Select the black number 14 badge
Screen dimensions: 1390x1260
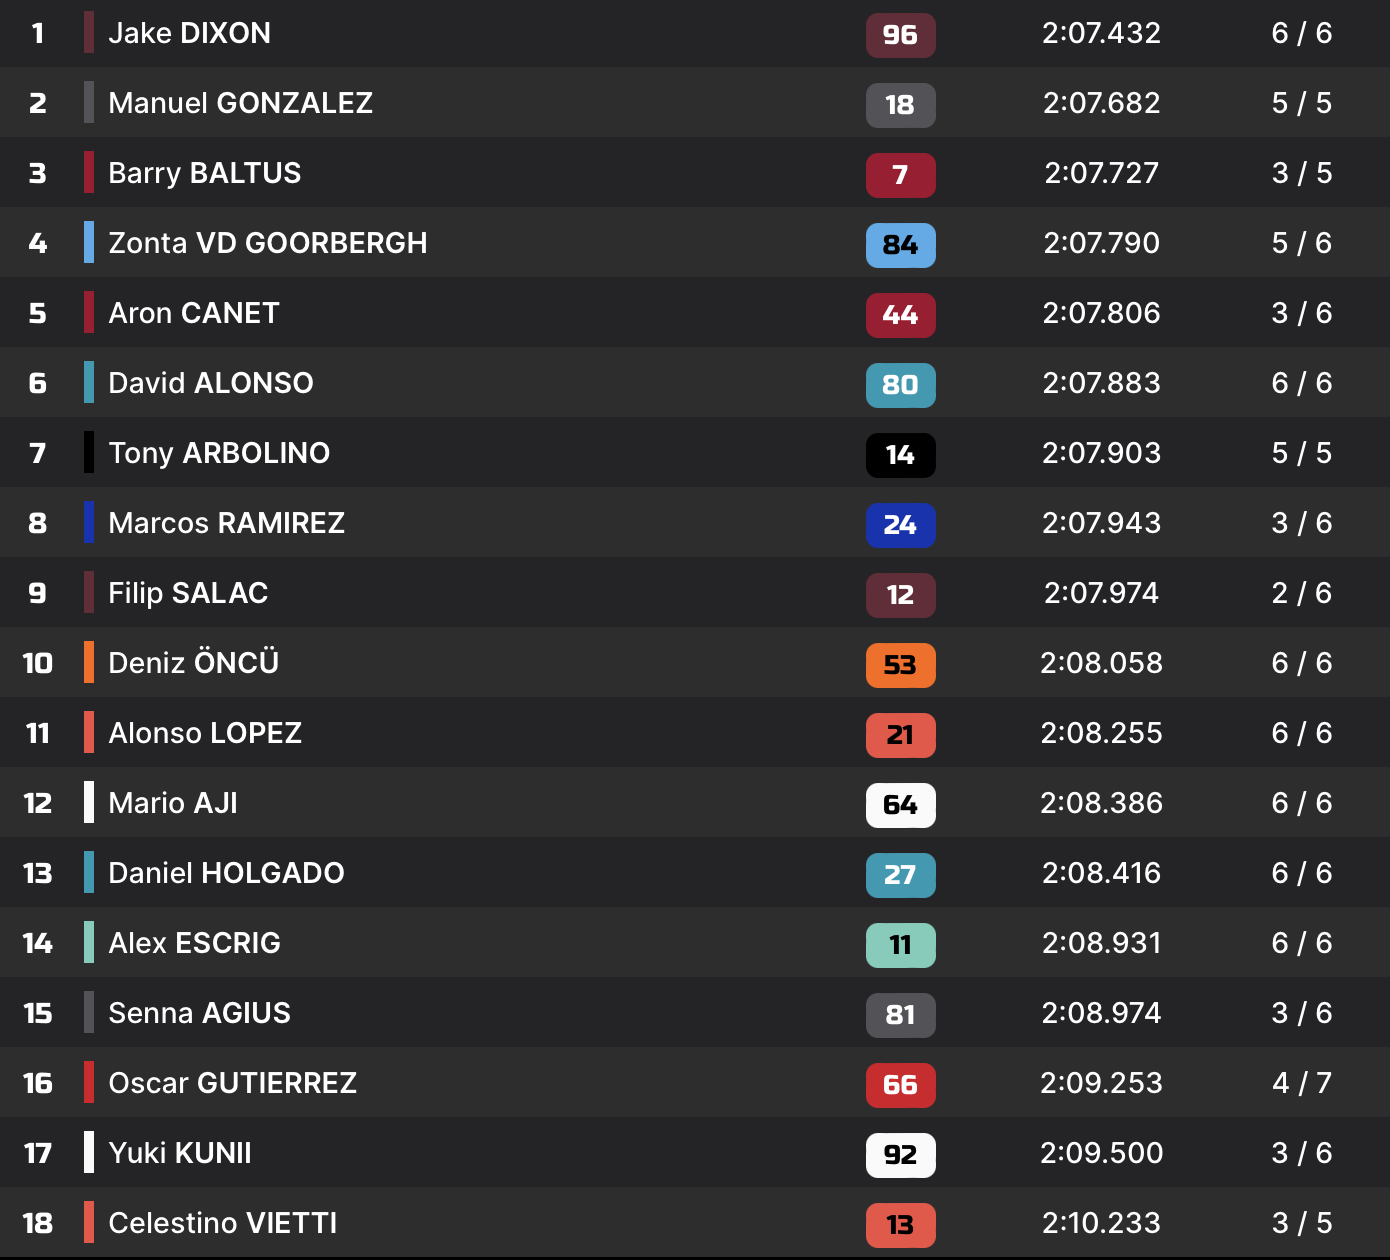coord(900,455)
